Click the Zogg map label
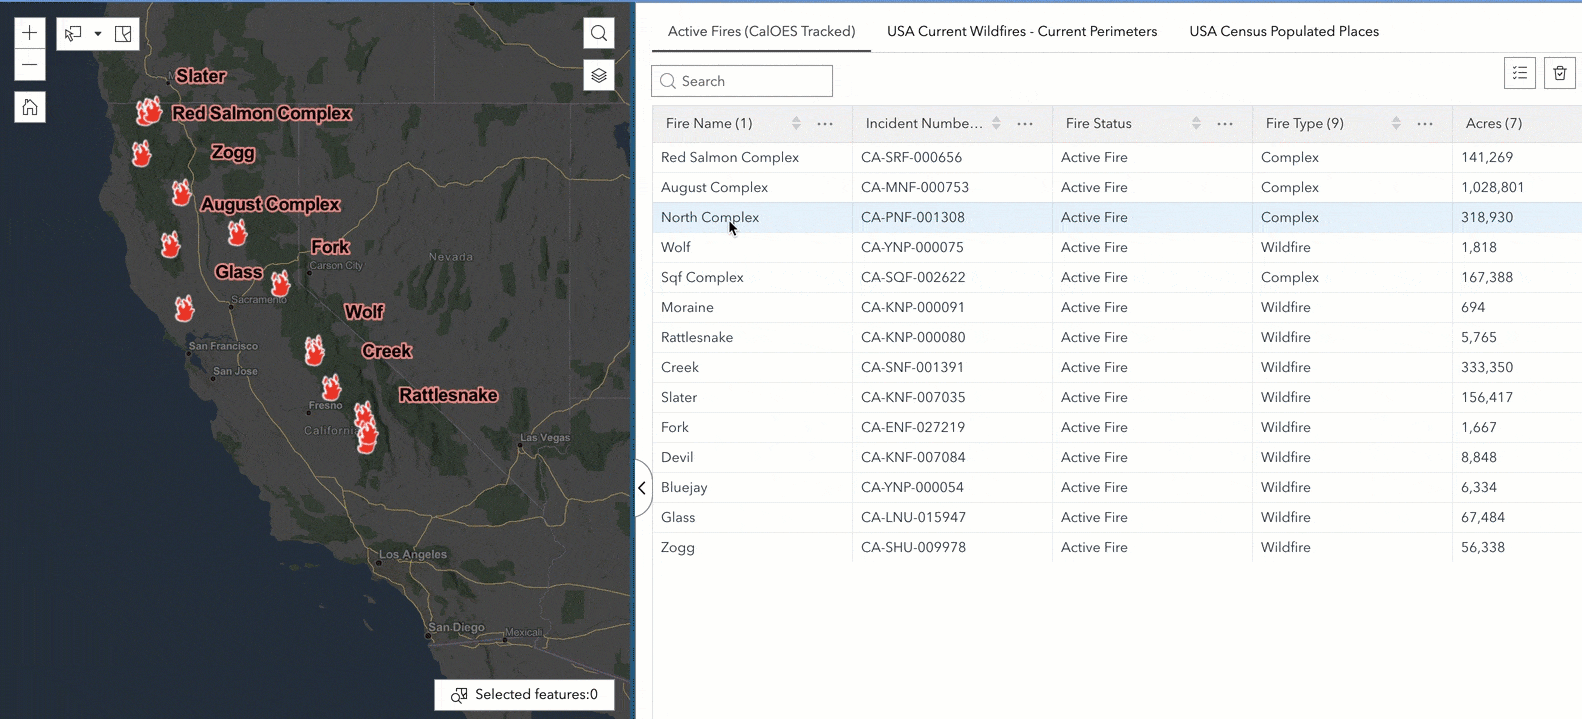1582x719 pixels. coord(233,153)
